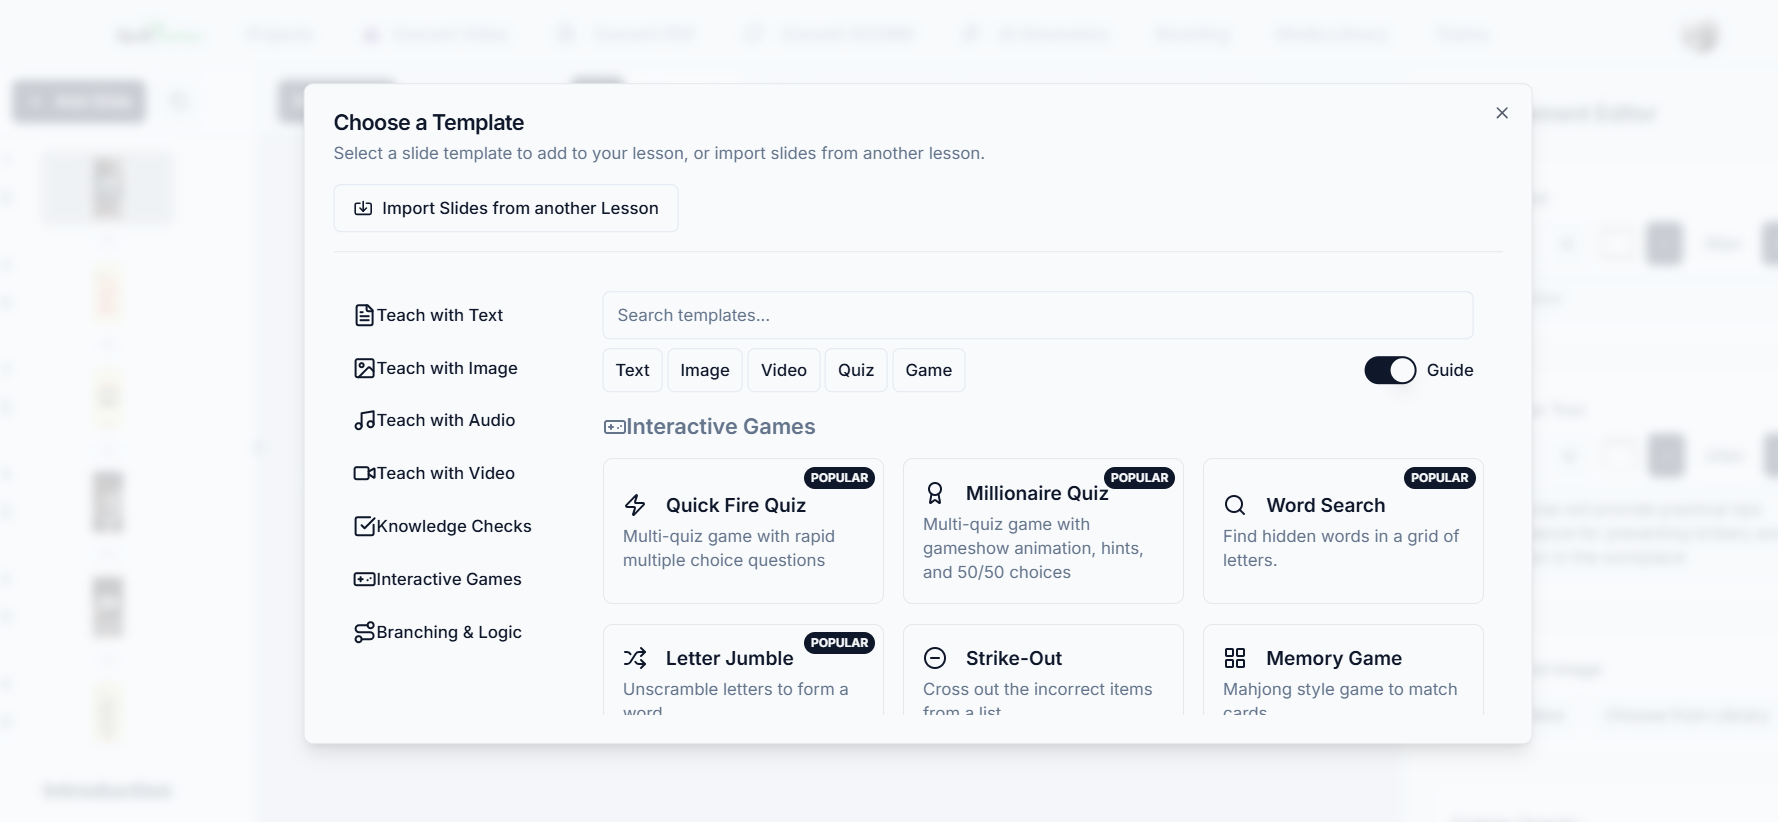Image resolution: width=1778 pixels, height=822 pixels.
Task: Click the import icon beside Import Slides
Action: coord(363,208)
